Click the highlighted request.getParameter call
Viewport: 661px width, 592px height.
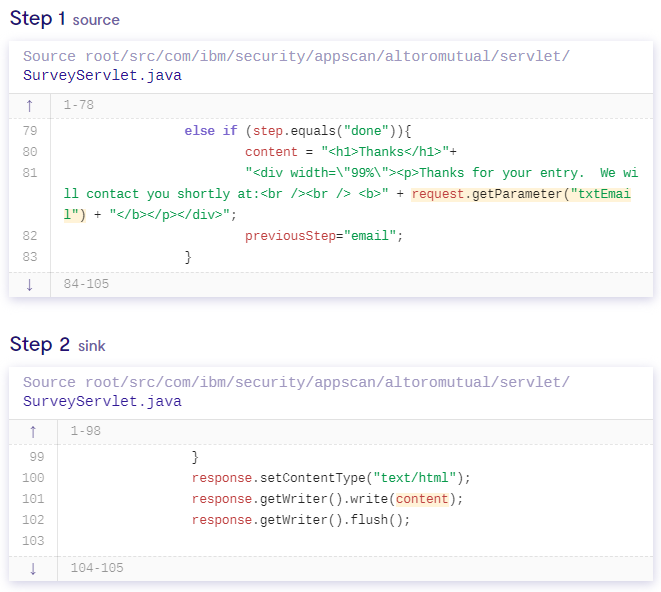521,194
